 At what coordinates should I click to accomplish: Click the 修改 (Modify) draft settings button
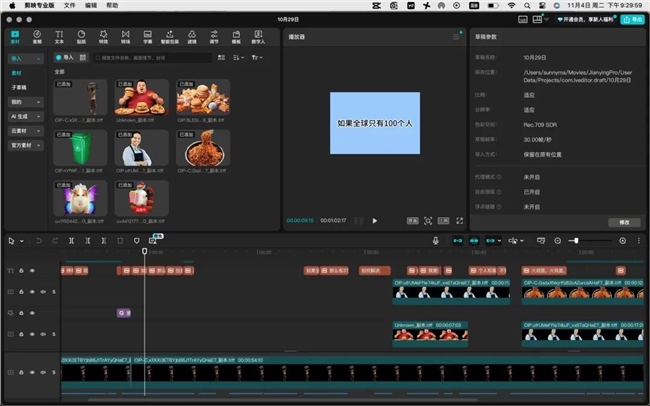pyautogui.click(x=624, y=221)
